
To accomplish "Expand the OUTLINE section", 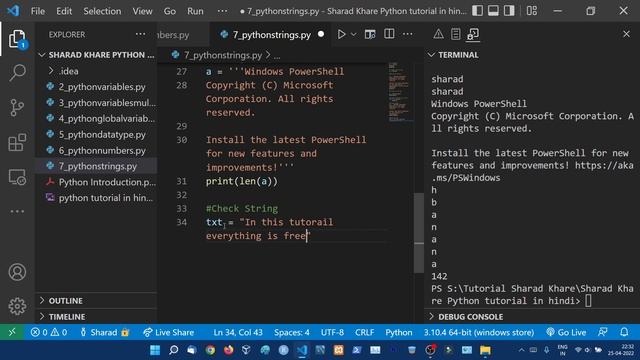I will click(96, 300).
